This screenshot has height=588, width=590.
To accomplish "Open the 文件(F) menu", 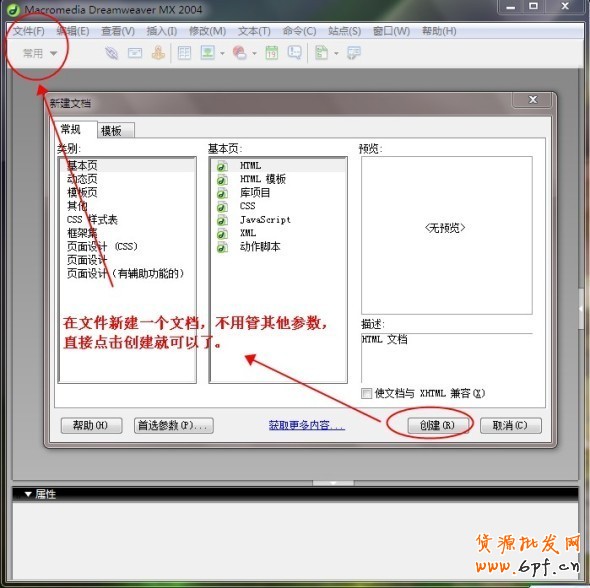I will (x=29, y=31).
